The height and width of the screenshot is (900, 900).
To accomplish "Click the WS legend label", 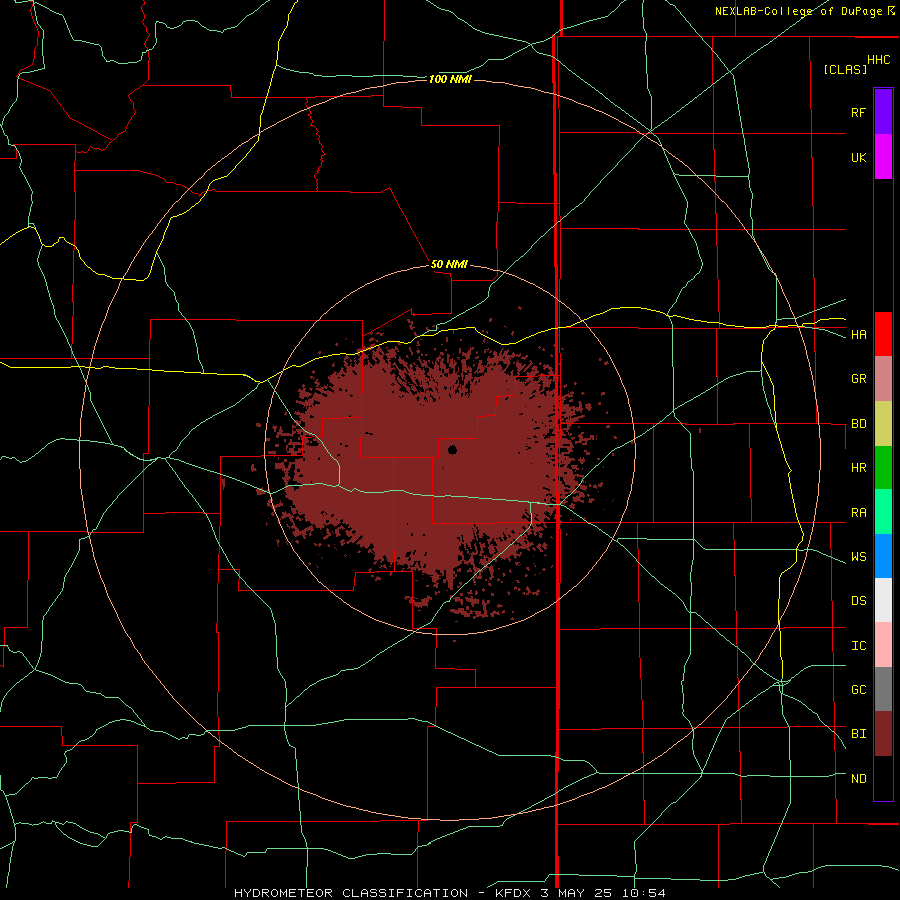I will pos(858,557).
